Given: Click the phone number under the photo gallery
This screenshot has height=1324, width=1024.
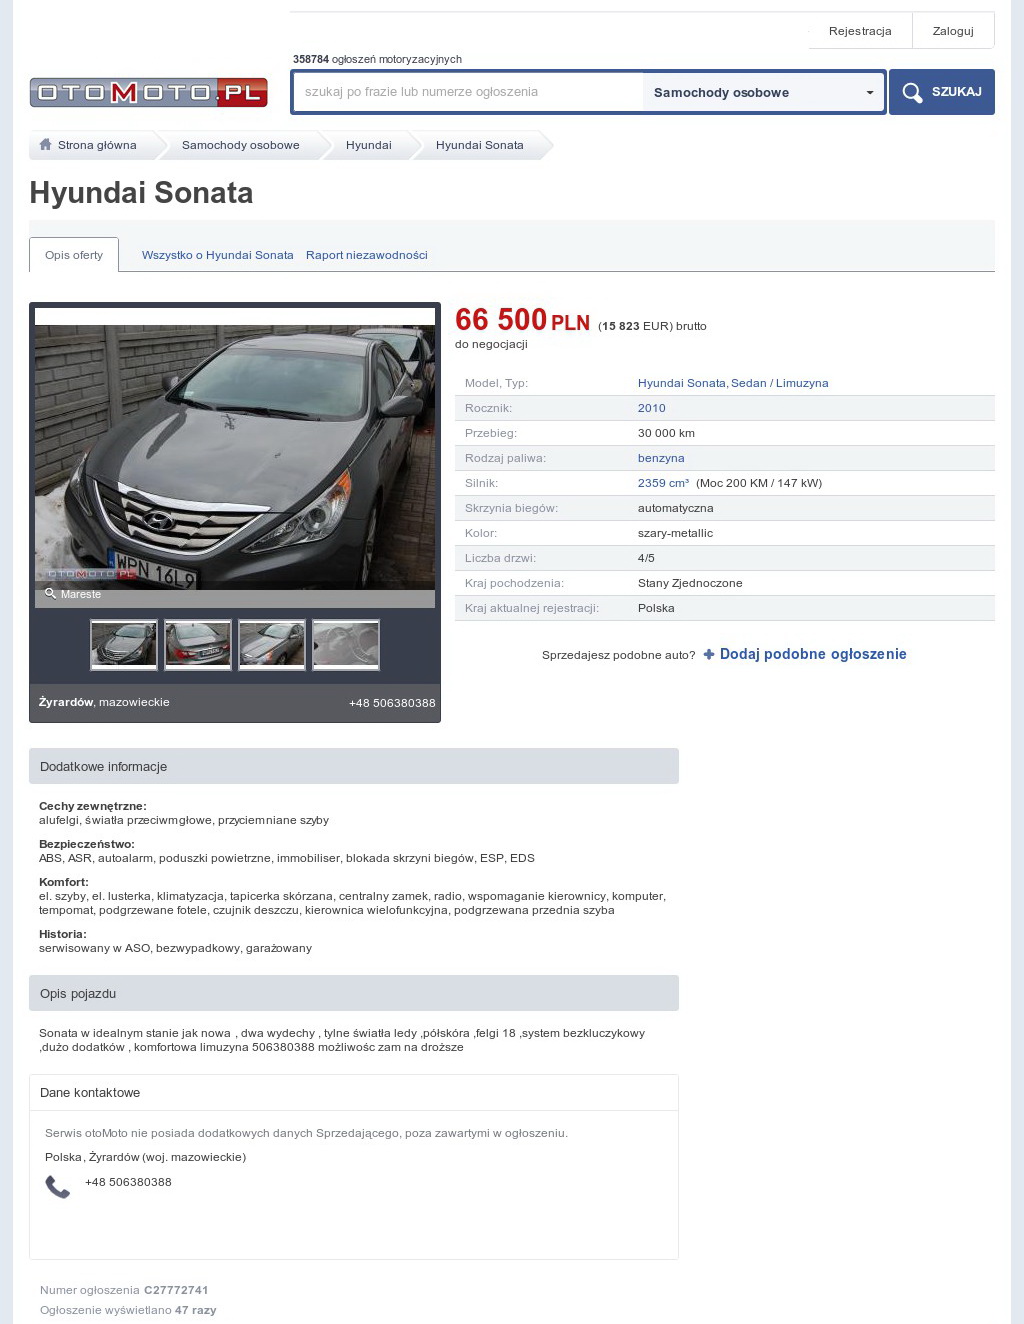Looking at the screenshot, I should pyautogui.click(x=392, y=703).
